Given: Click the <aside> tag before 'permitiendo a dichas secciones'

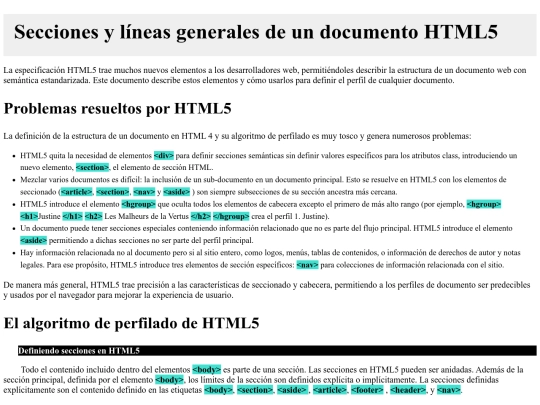Looking at the screenshot, I should click(x=33, y=240).
